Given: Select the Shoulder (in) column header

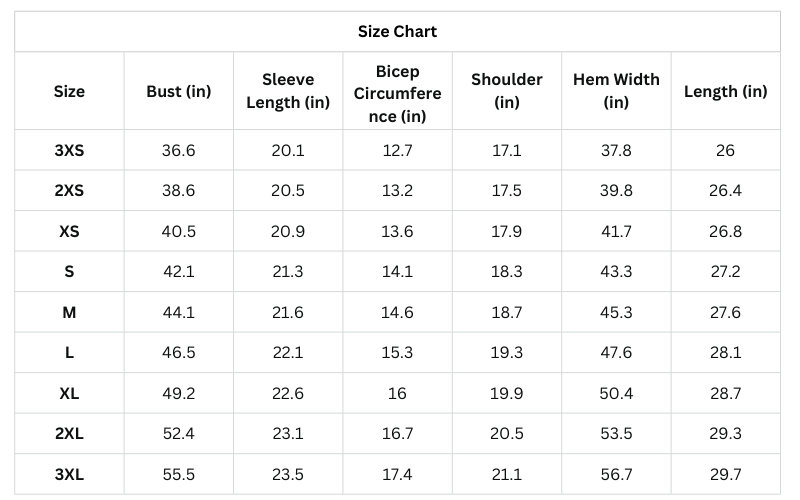Looking at the screenshot, I should click(x=507, y=91).
